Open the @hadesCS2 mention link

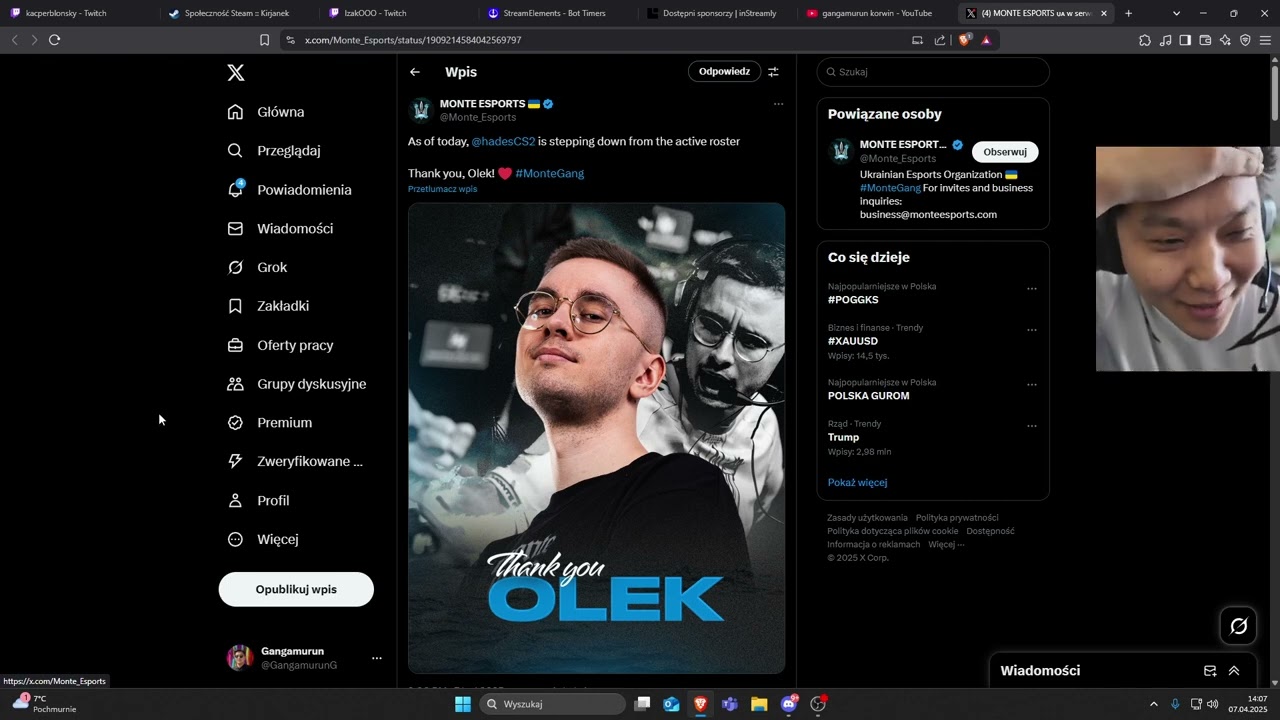coord(503,142)
